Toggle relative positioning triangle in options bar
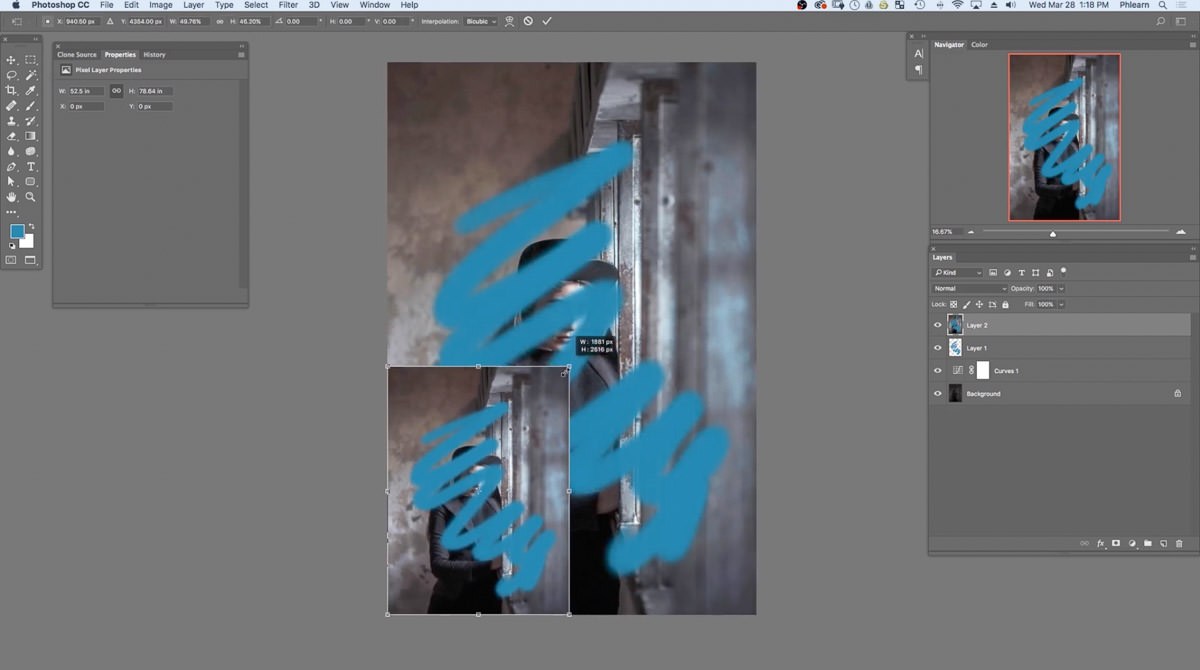1200x670 pixels. (x=111, y=21)
